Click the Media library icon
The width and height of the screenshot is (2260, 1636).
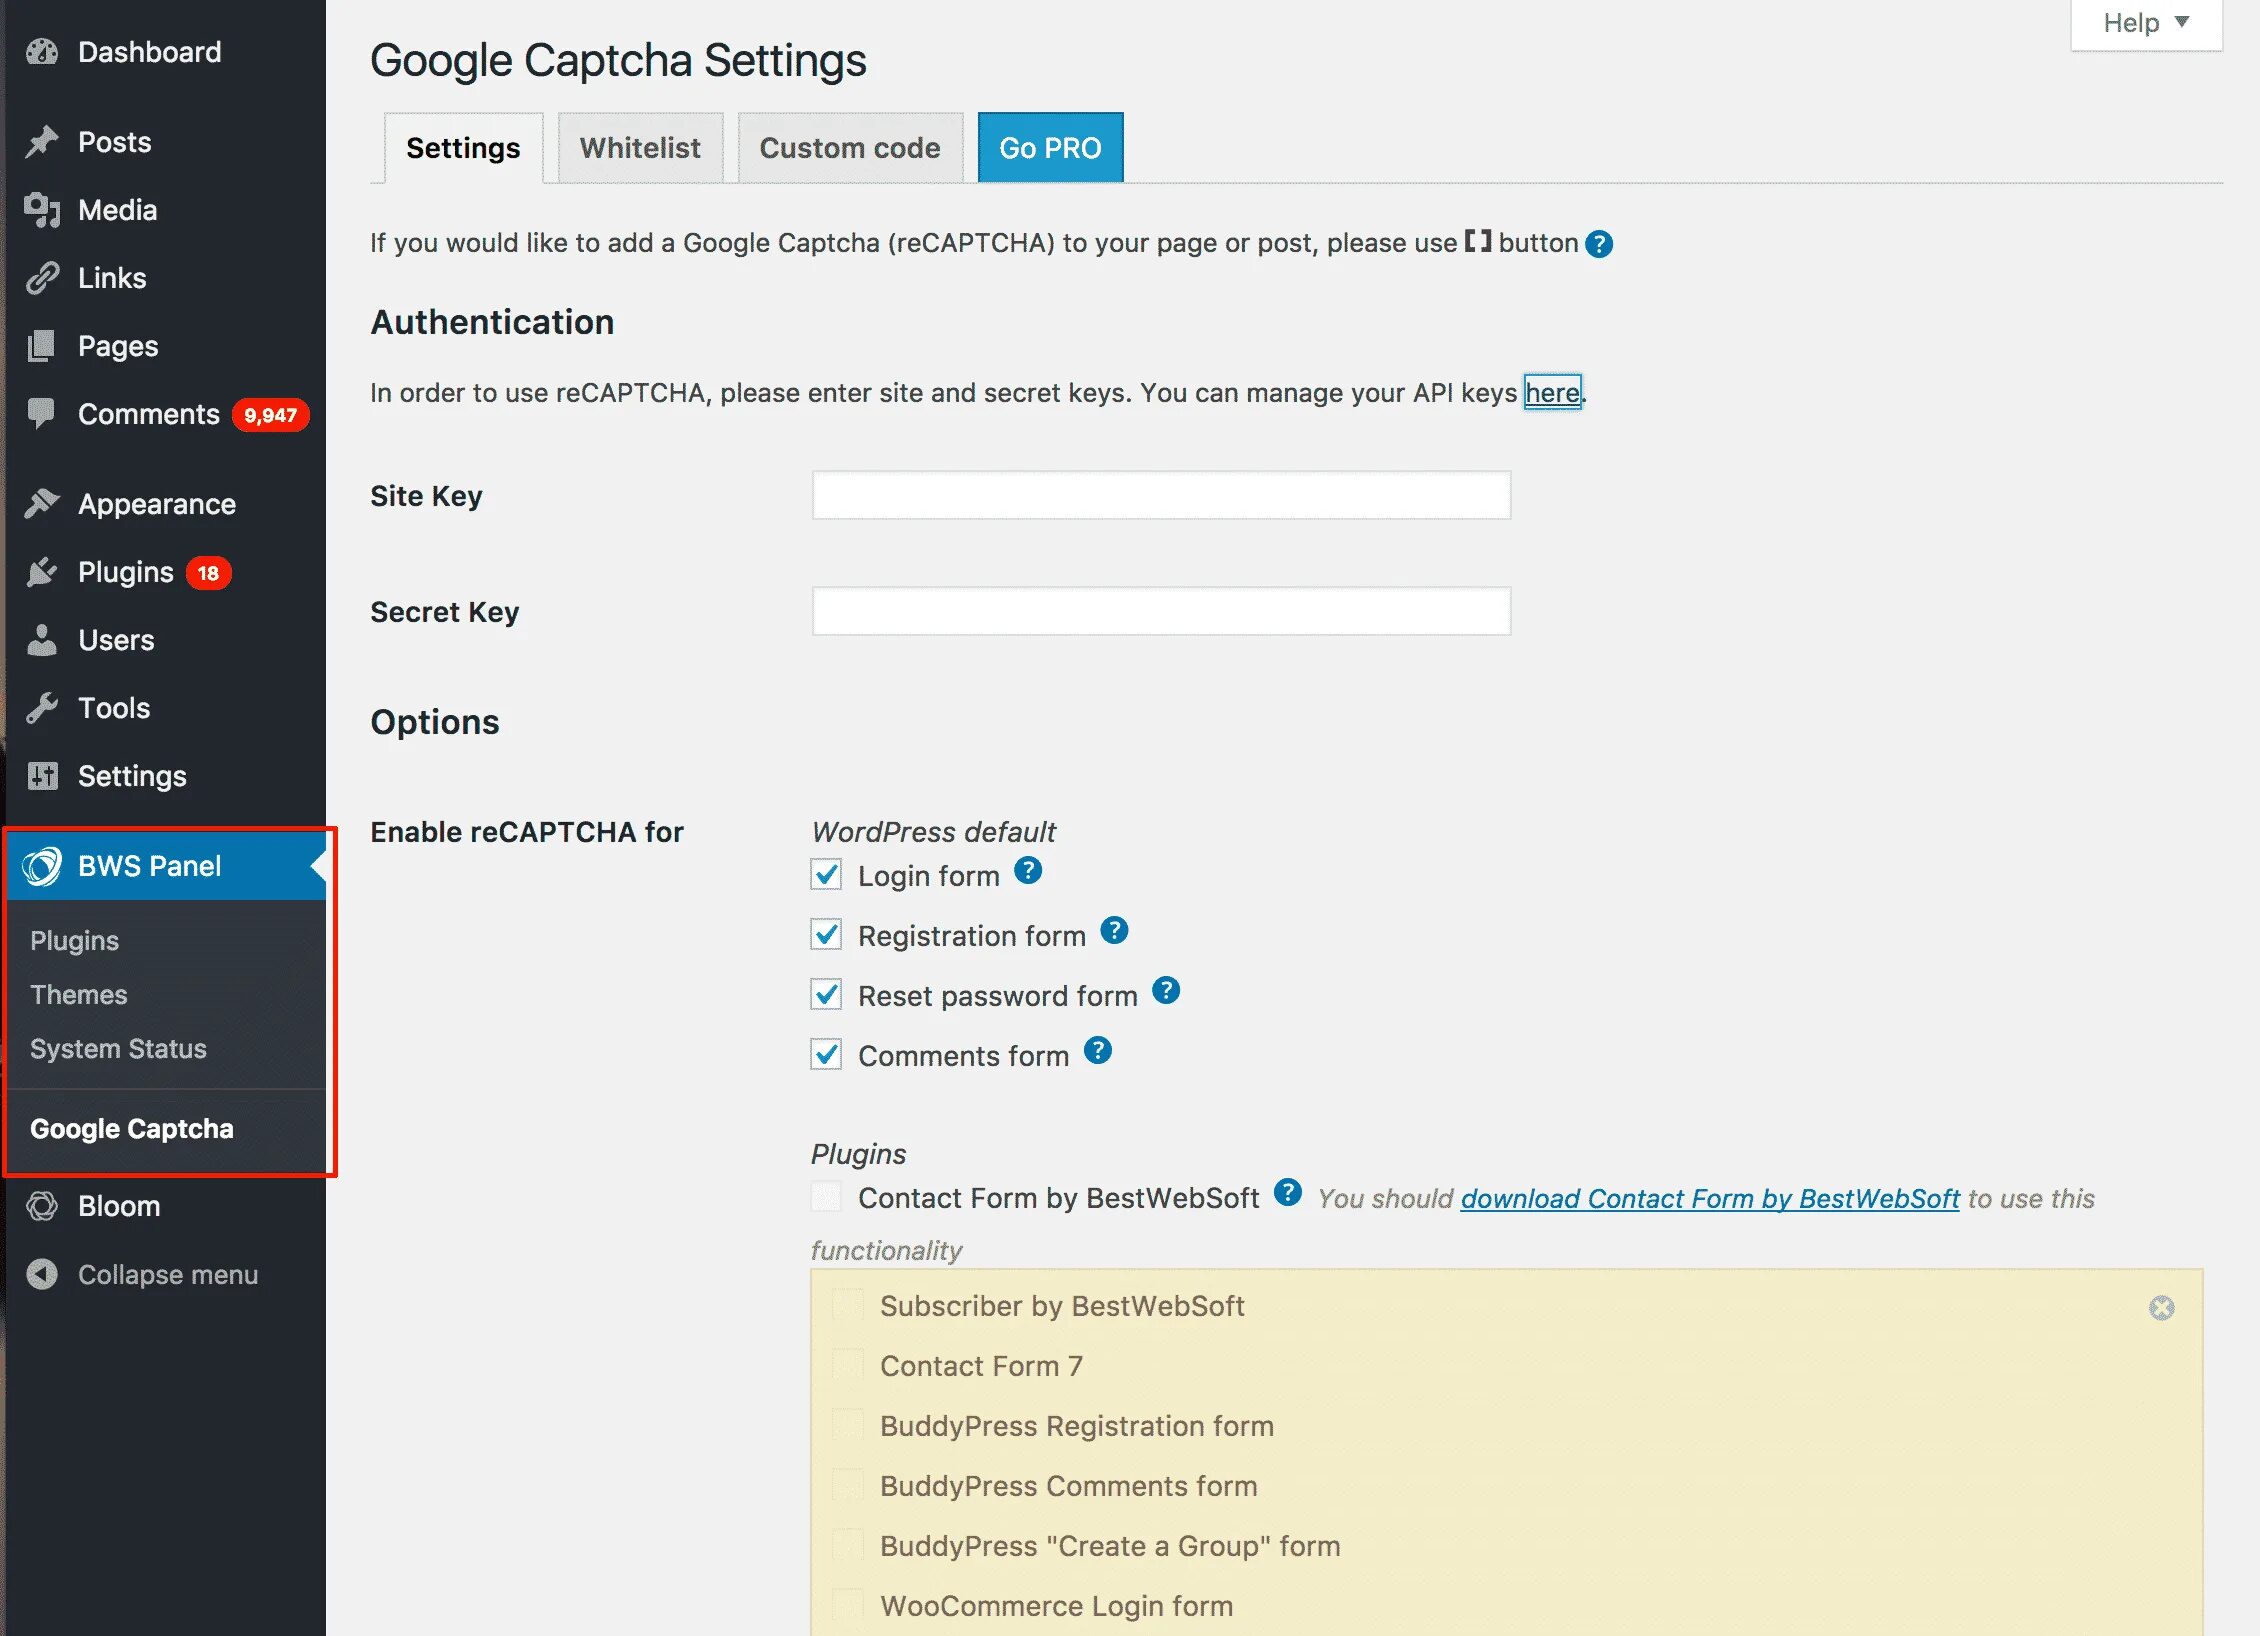coord(42,210)
